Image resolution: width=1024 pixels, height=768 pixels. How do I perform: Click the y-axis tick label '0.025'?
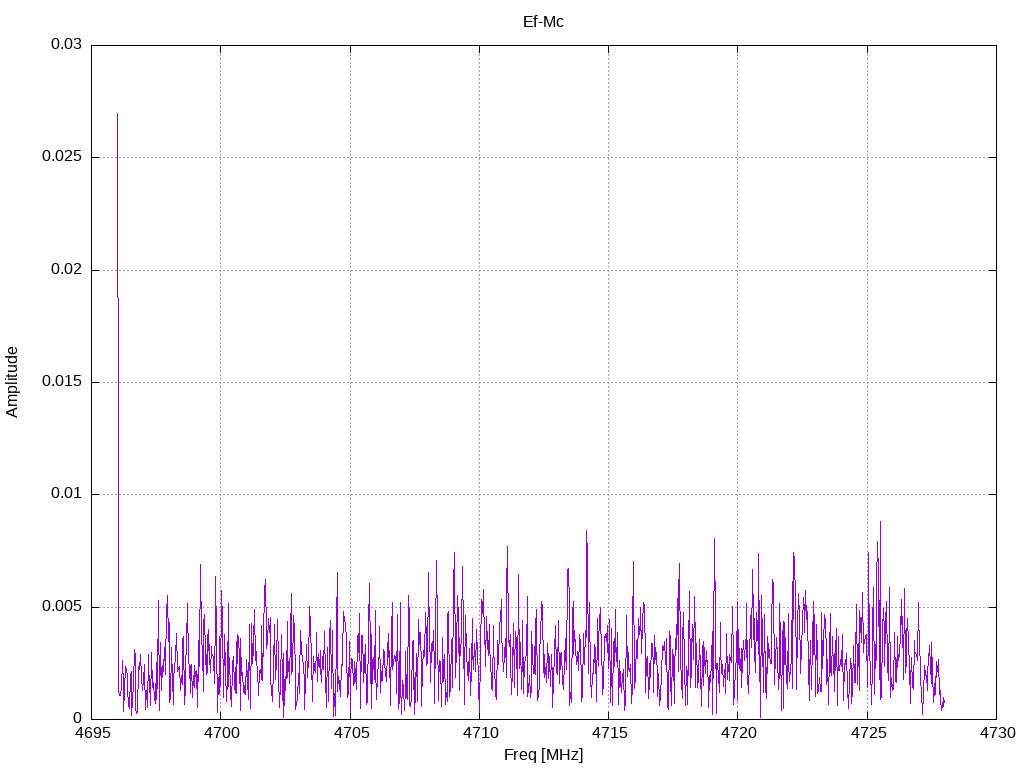click(62, 157)
